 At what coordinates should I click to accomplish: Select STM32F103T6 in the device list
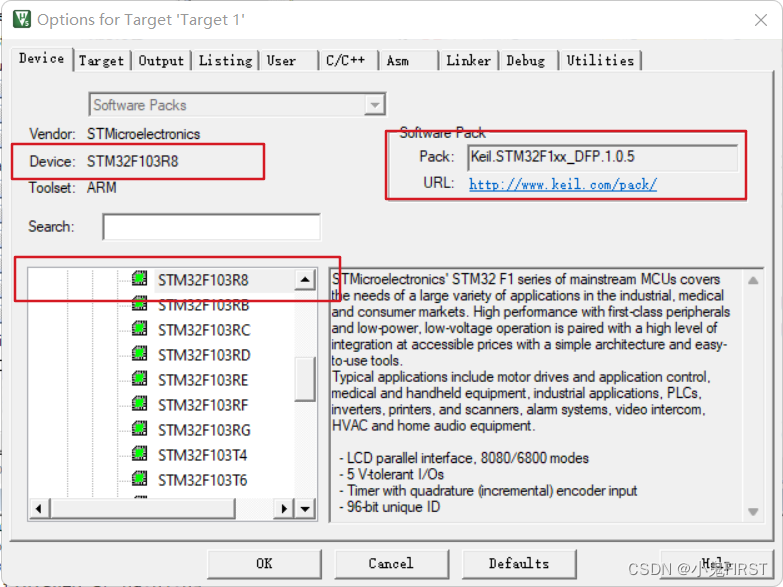[202, 480]
